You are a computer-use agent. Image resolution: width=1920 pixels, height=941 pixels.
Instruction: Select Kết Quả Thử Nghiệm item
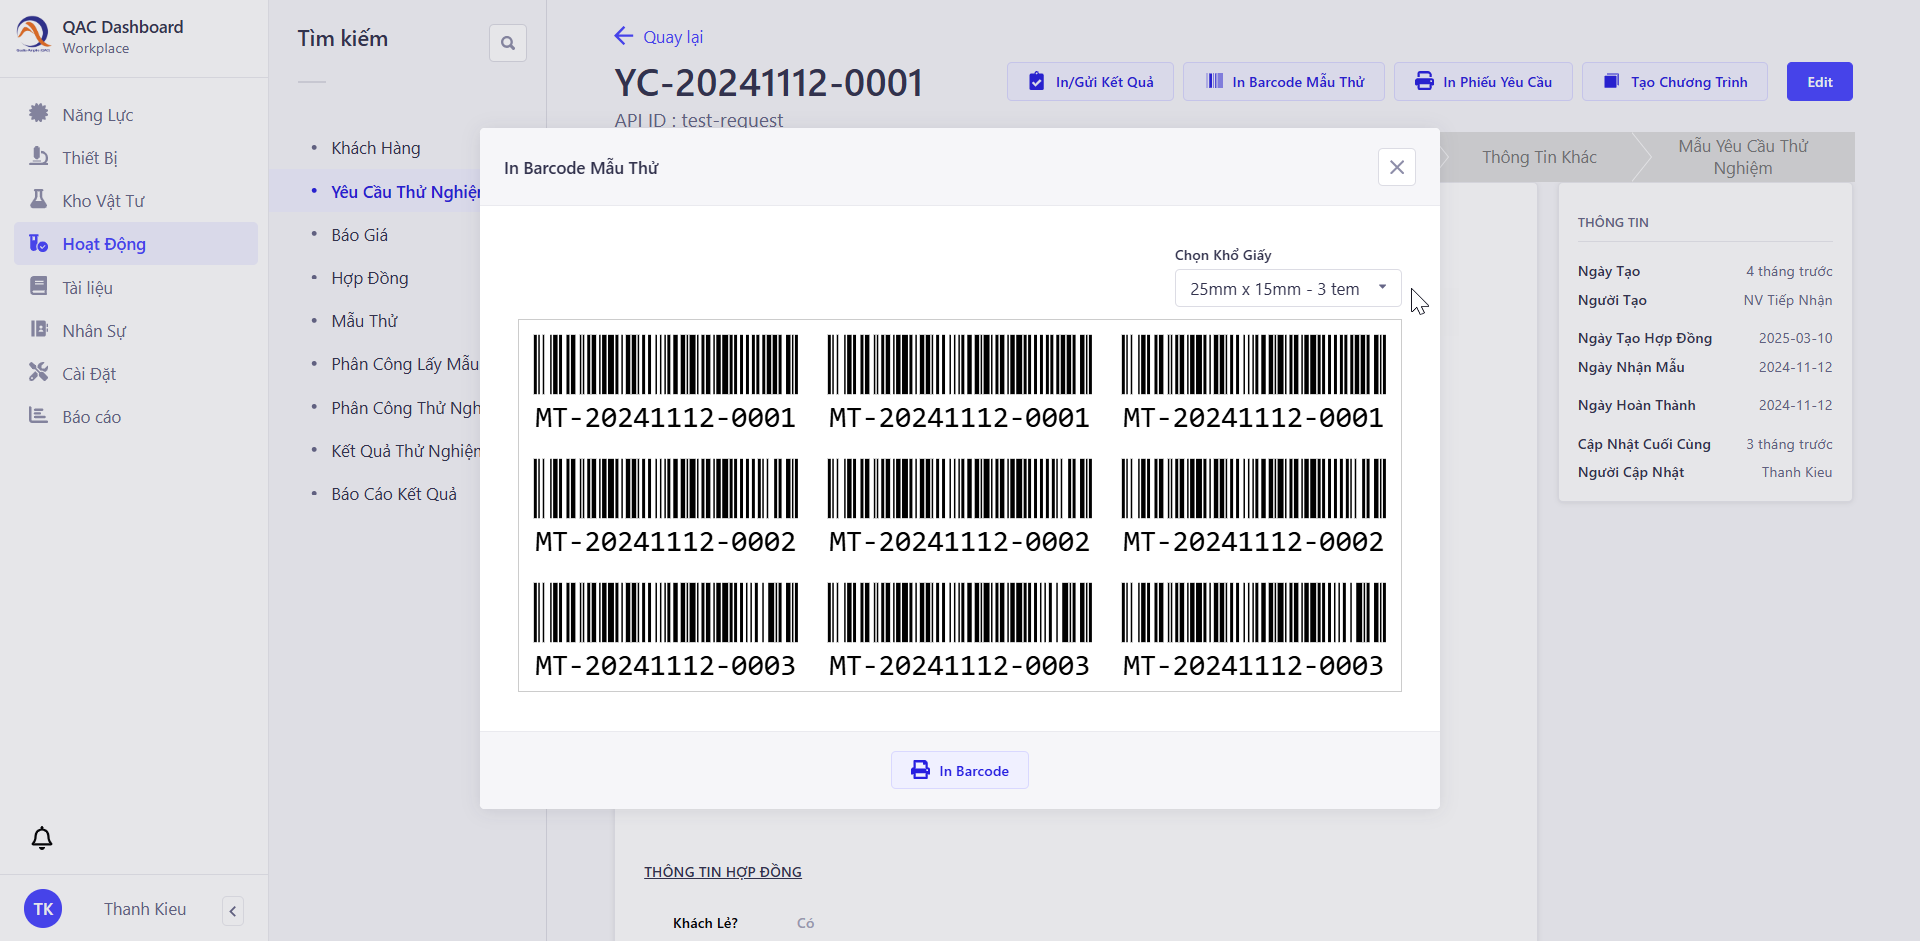tap(406, 451)
